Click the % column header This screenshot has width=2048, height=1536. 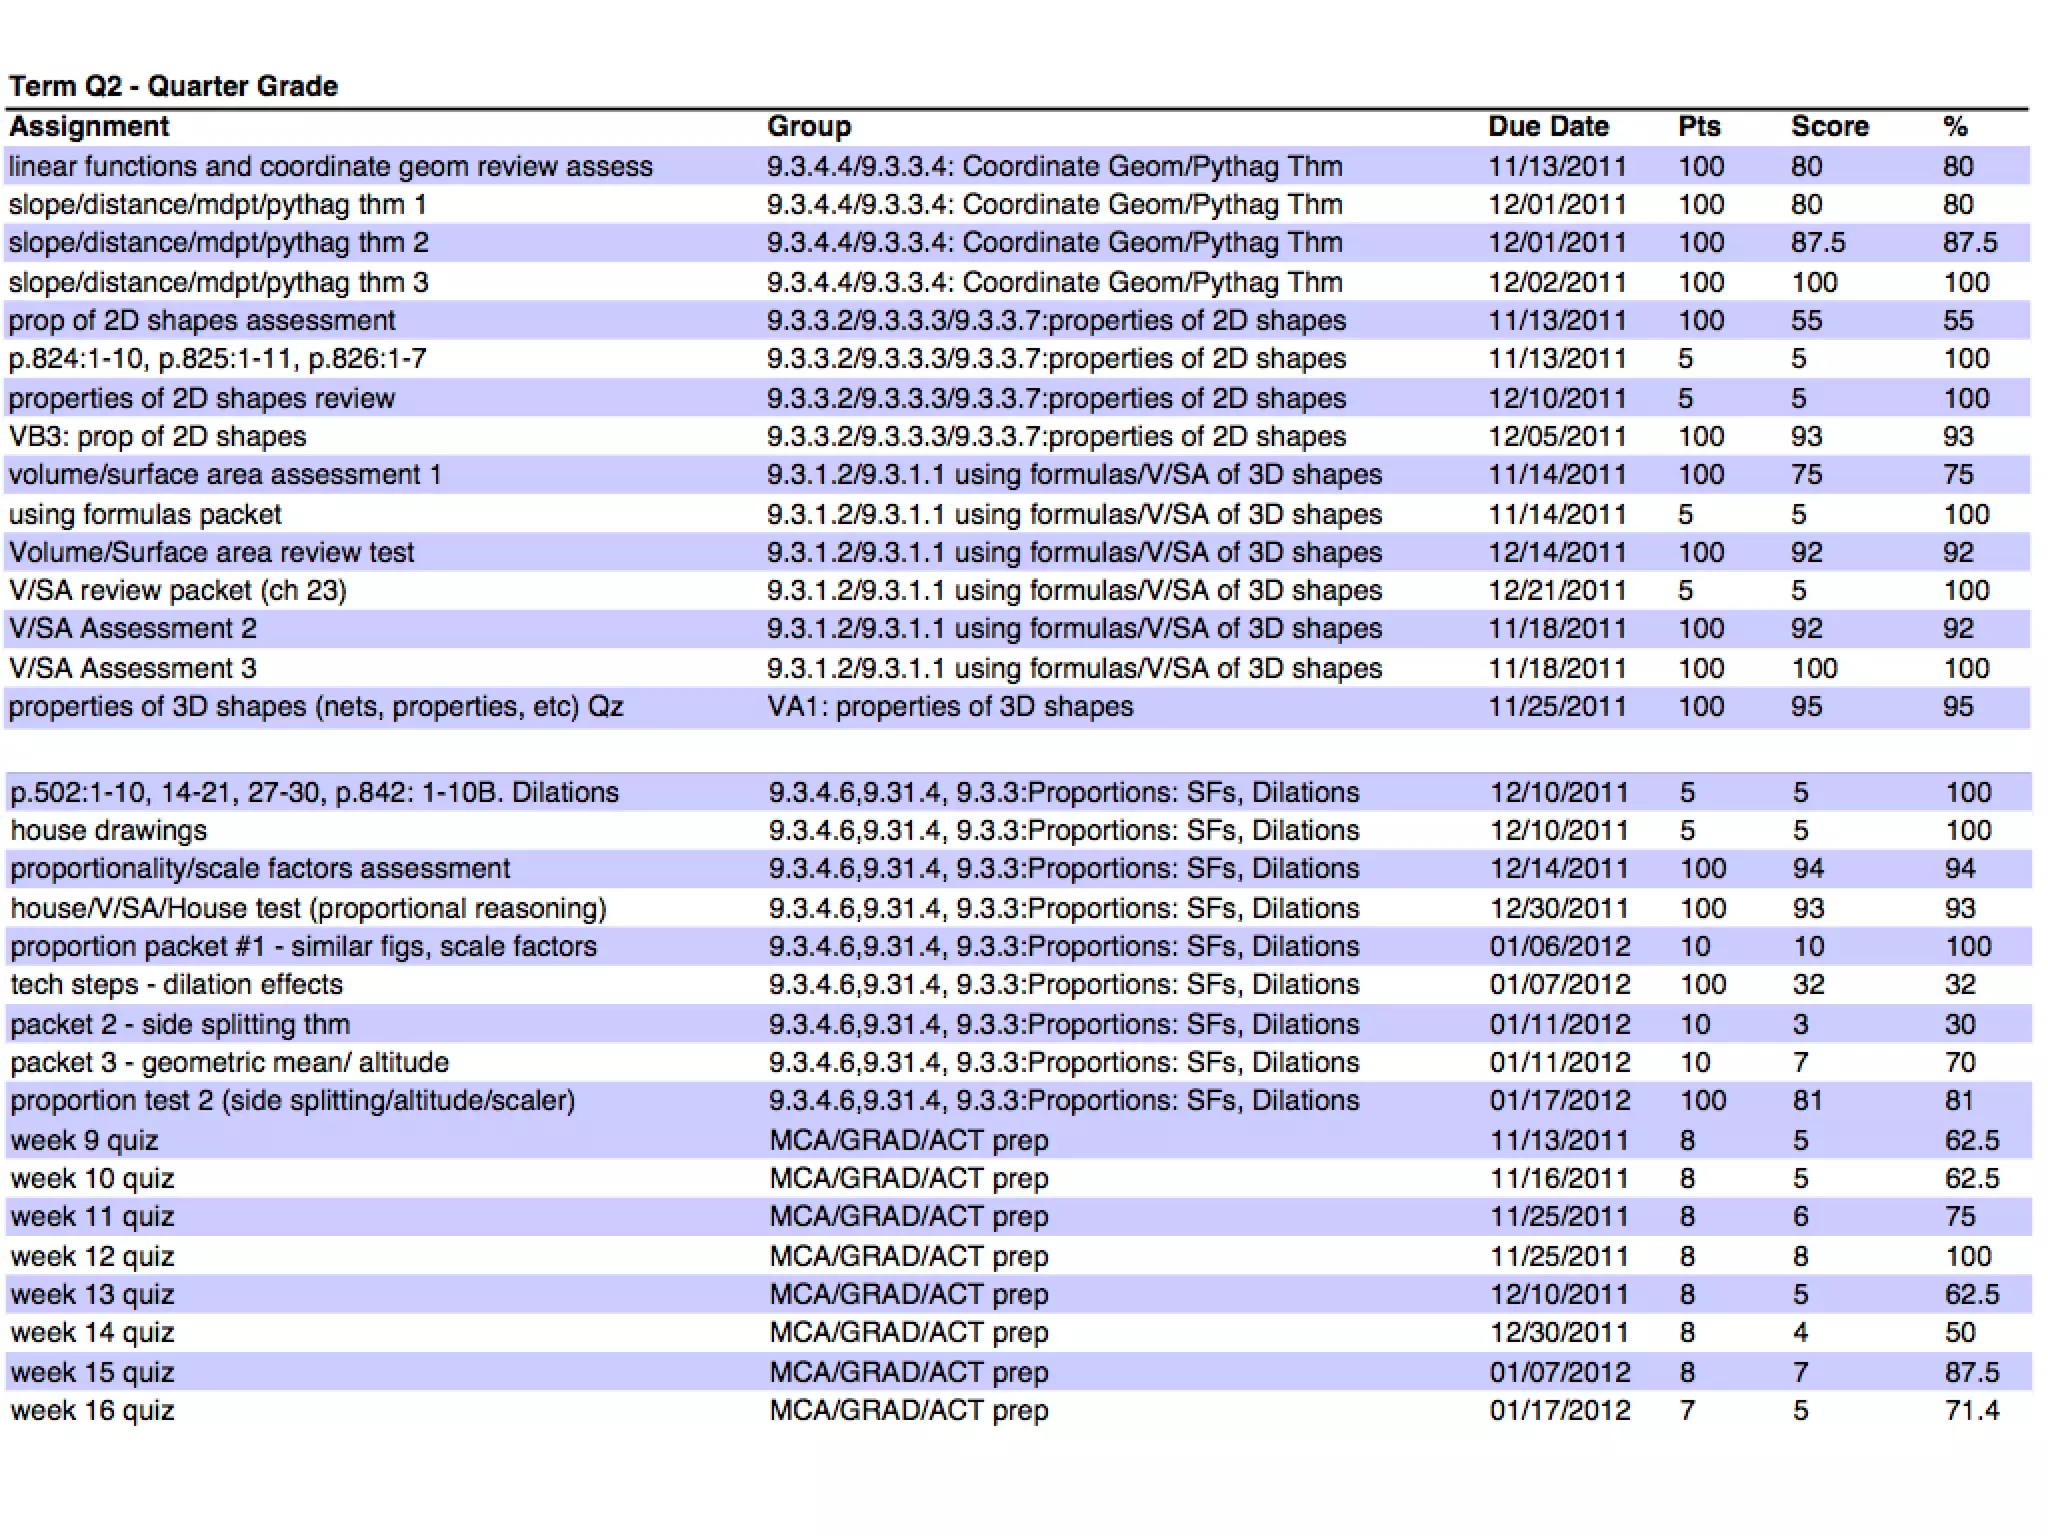[x=1955, y=127]
